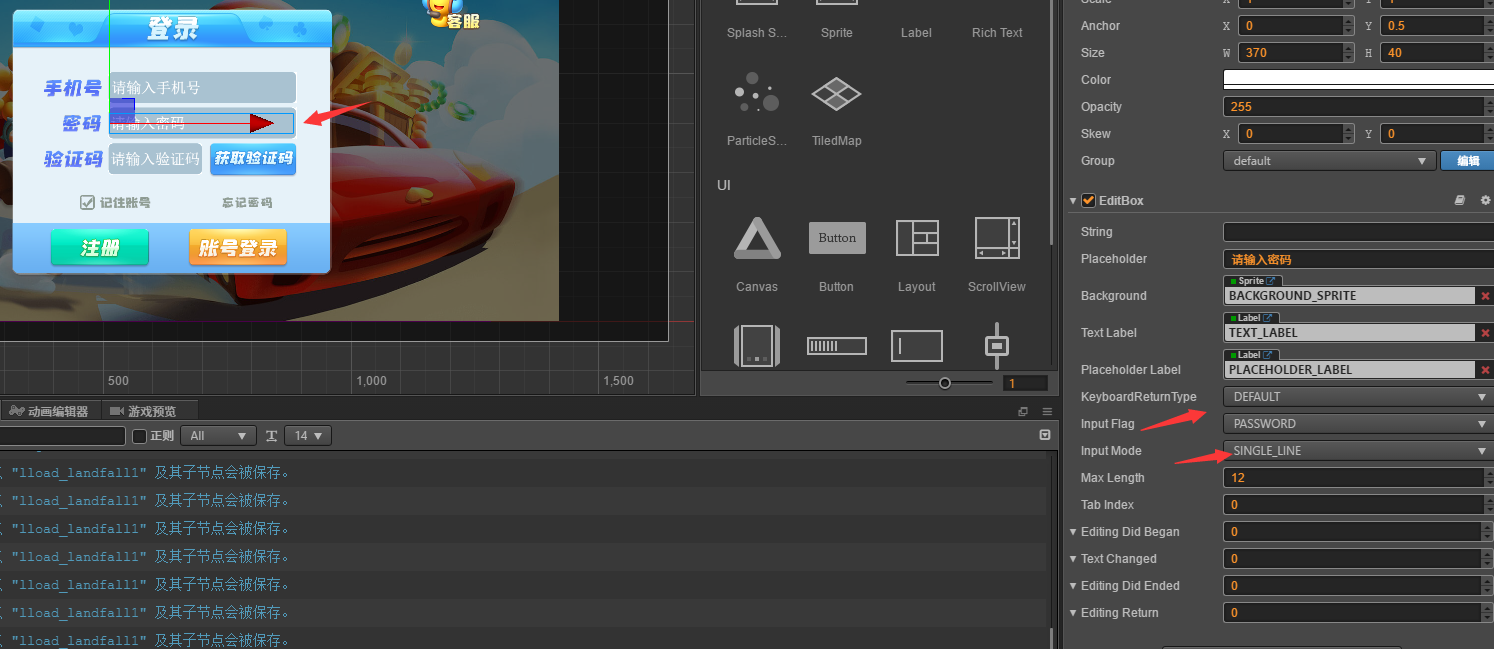Click the Size H field
Screen dimensions: 1494x649
point(1437,53)
